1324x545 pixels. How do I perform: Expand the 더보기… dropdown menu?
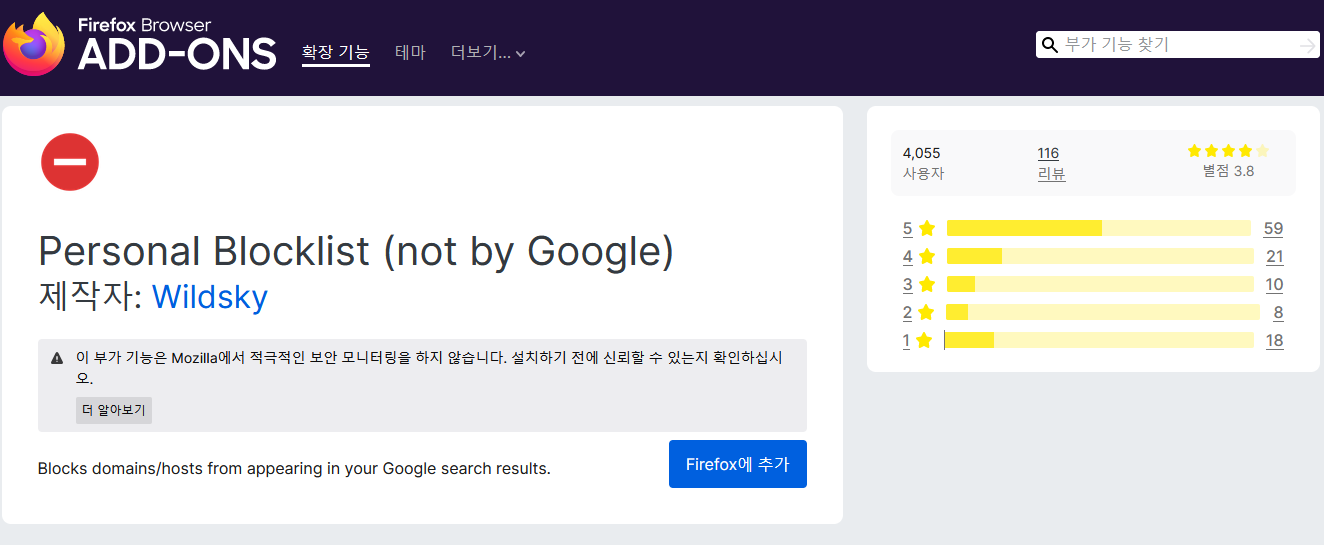tap(488, 52)
